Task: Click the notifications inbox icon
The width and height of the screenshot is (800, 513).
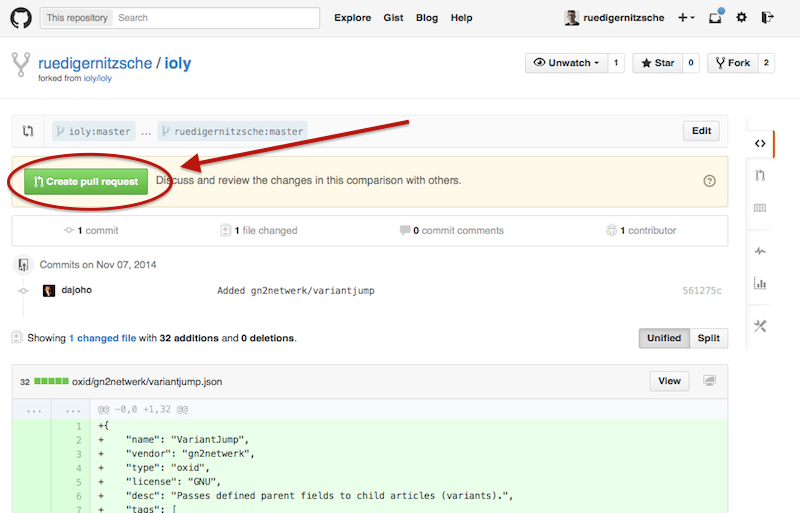Action: 715,17
